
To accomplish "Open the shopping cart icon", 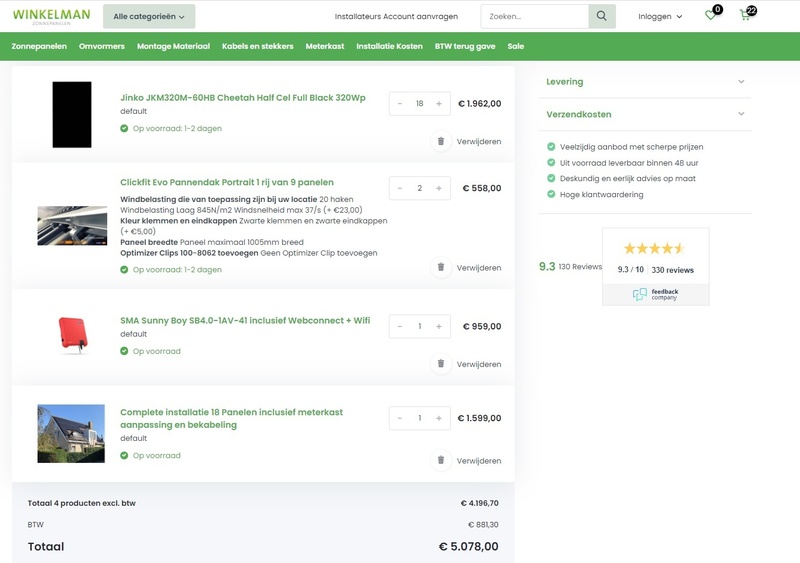I will (745, 16).
